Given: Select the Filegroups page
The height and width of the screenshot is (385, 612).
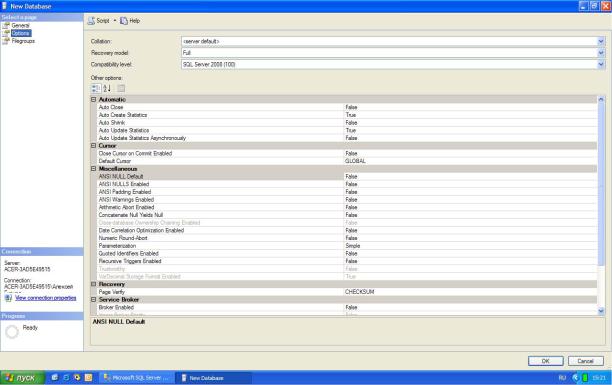Looking at the screenshot, I should 23,41.
